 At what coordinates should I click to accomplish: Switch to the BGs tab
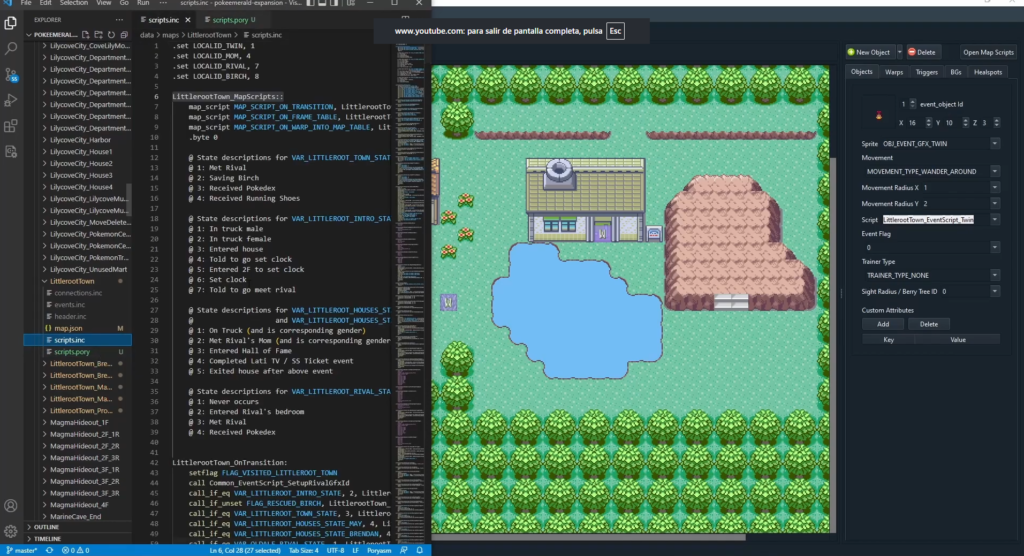955,72
